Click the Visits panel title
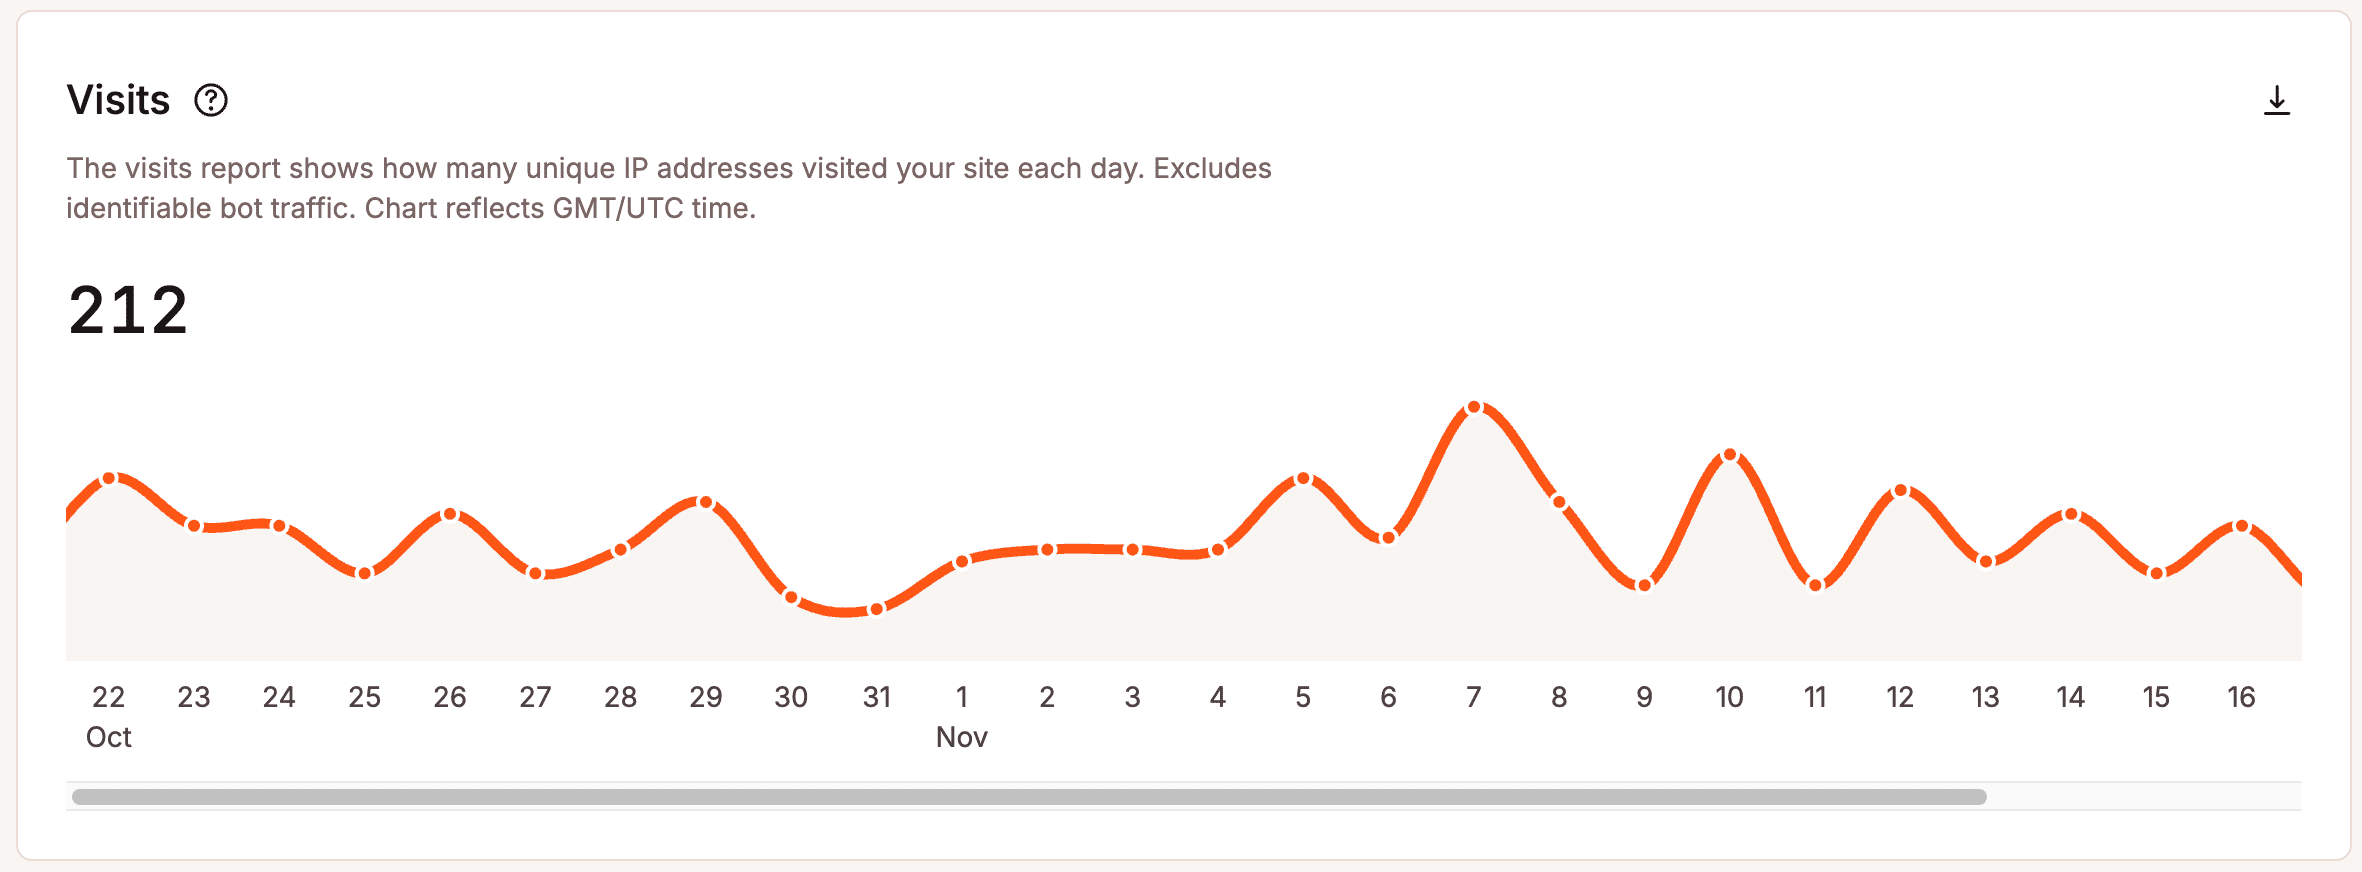Image resolution: width=2362 pixels, height=872 pixels. tap(118, 99)
